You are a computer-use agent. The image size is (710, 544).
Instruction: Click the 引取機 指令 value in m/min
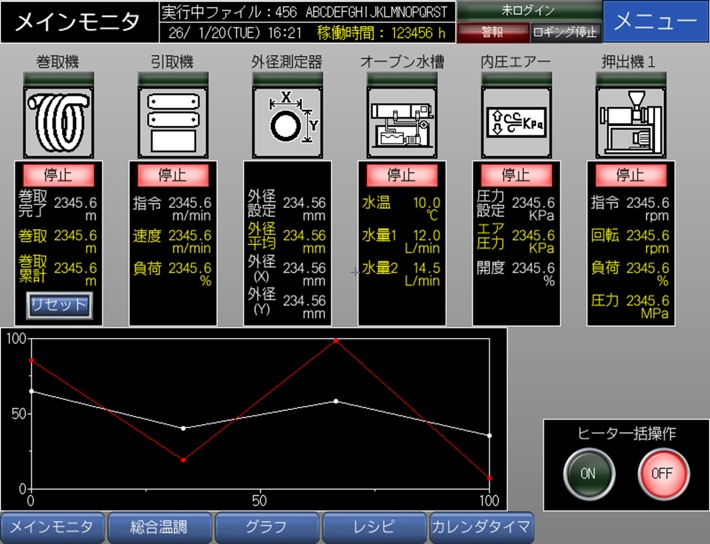[x=190, y=208]
